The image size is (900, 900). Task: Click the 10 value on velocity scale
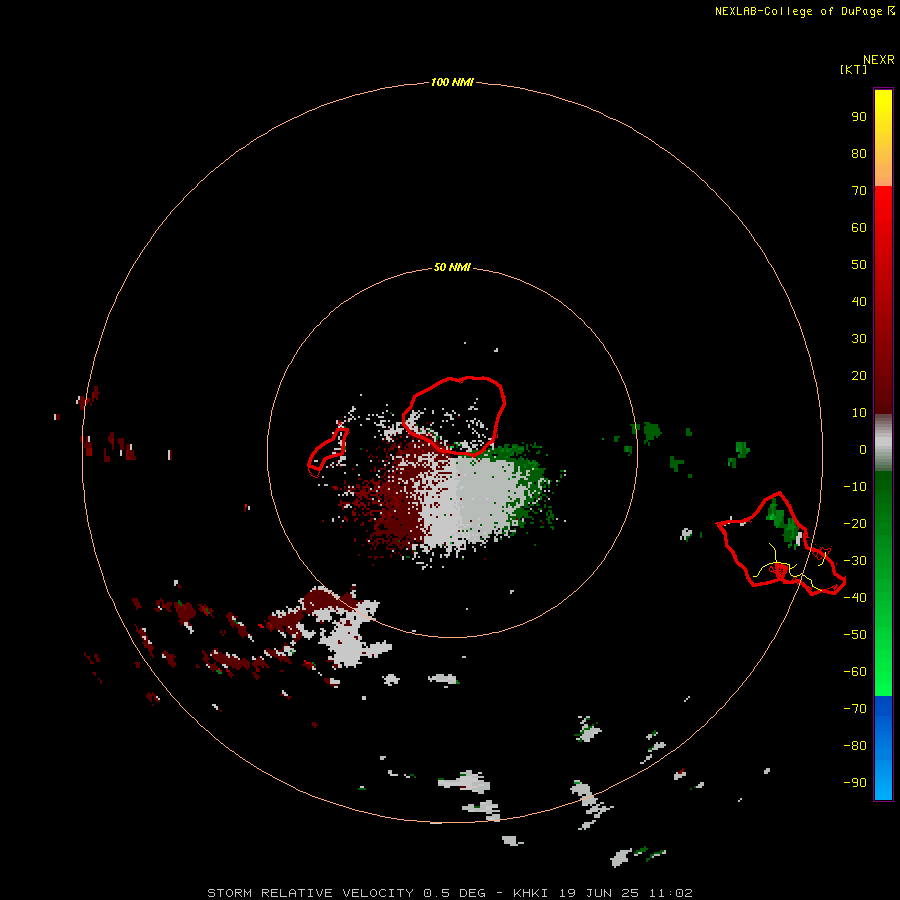859,413
